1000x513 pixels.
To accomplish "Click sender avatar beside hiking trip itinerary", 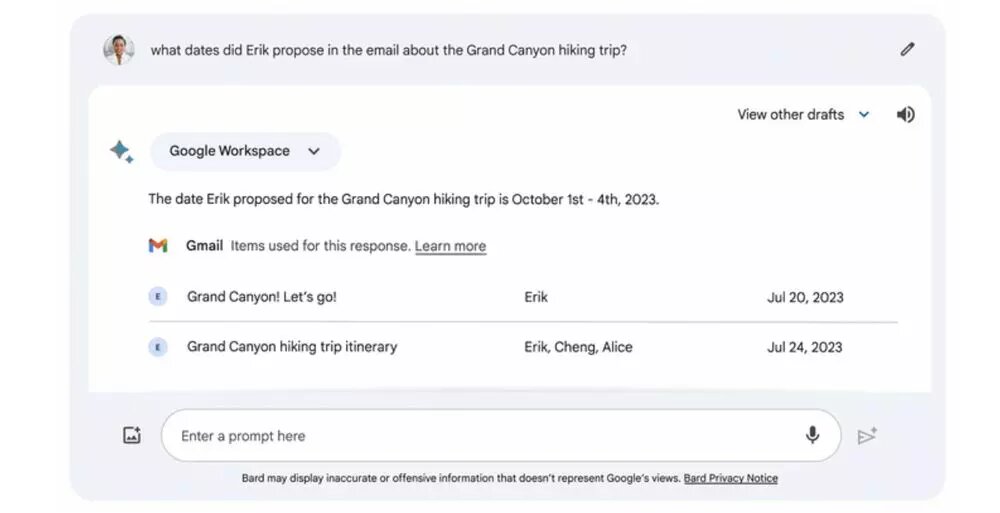I will click(158, 347).
